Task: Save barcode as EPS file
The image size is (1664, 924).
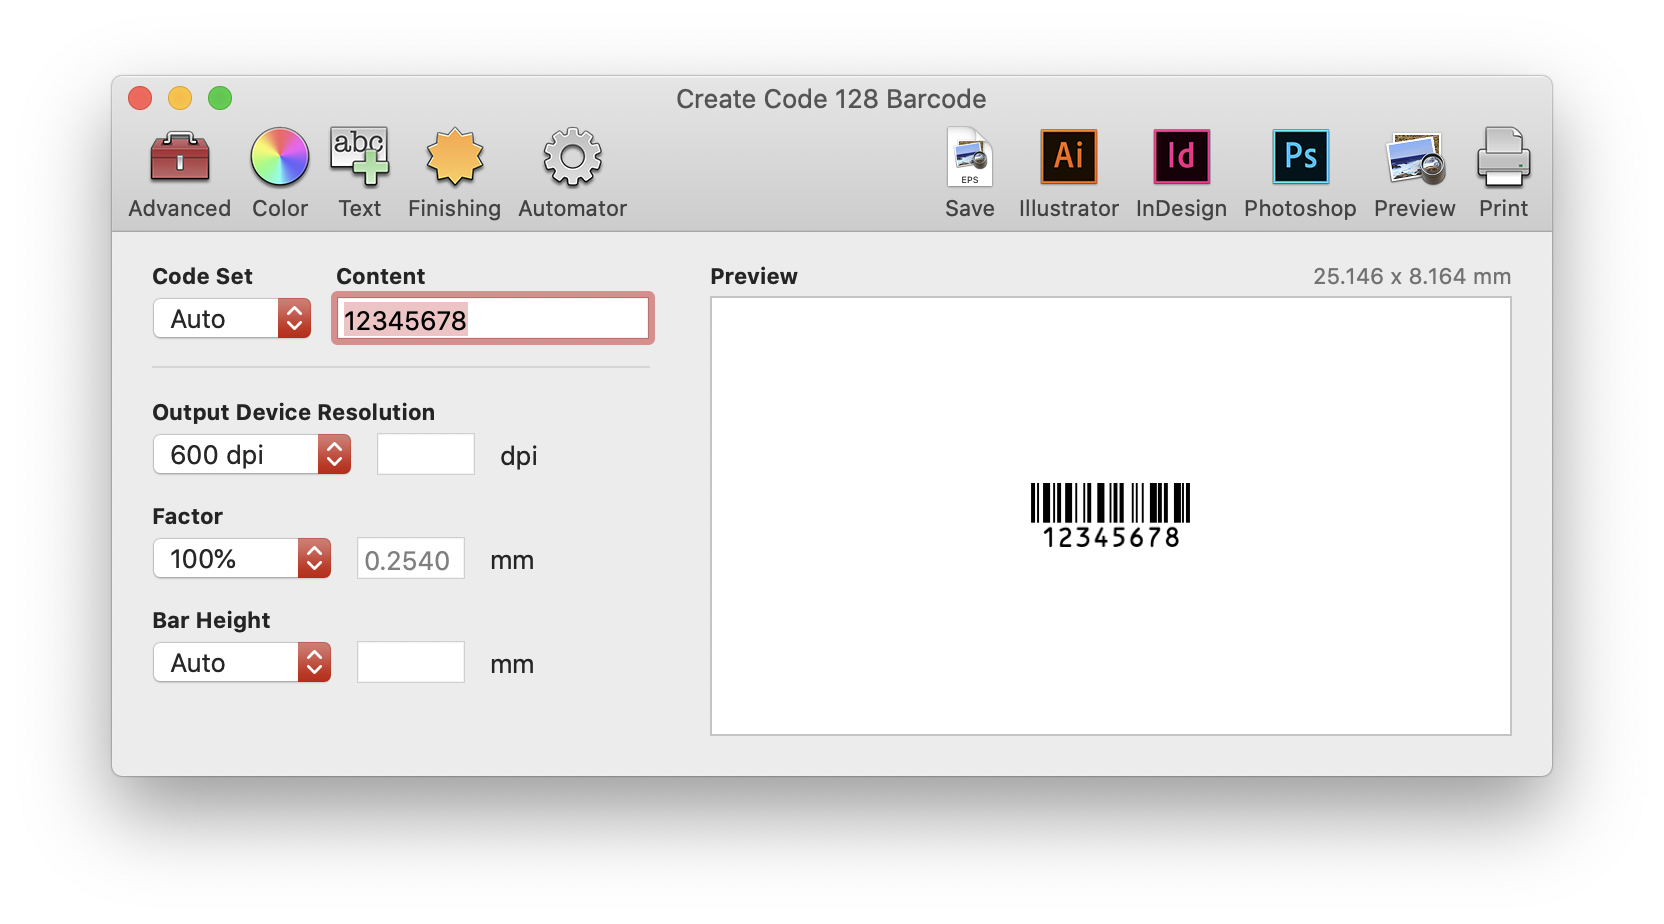Action: (x=970, y=173)
